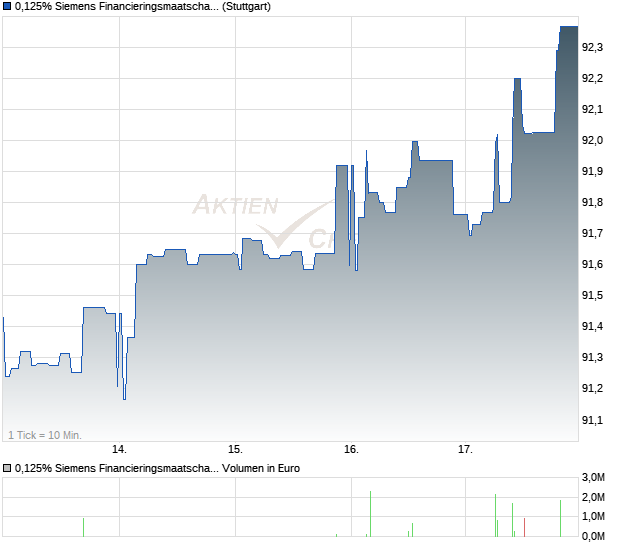
Task: Click the 1 Tick = 10 Min. note
Action: [45, 435]
